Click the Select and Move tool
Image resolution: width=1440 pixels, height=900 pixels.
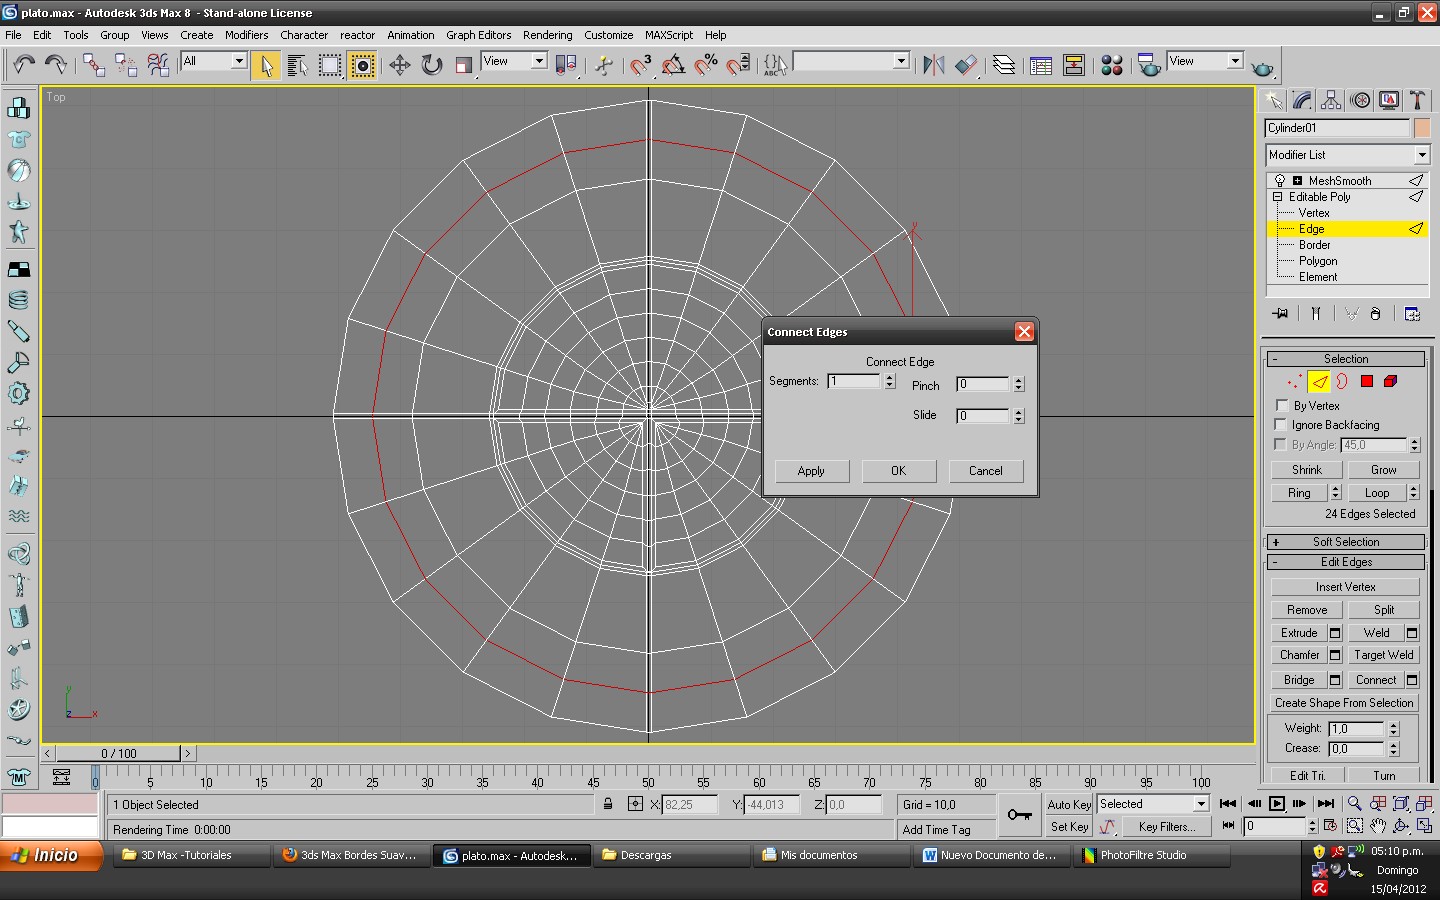(399, 65)
